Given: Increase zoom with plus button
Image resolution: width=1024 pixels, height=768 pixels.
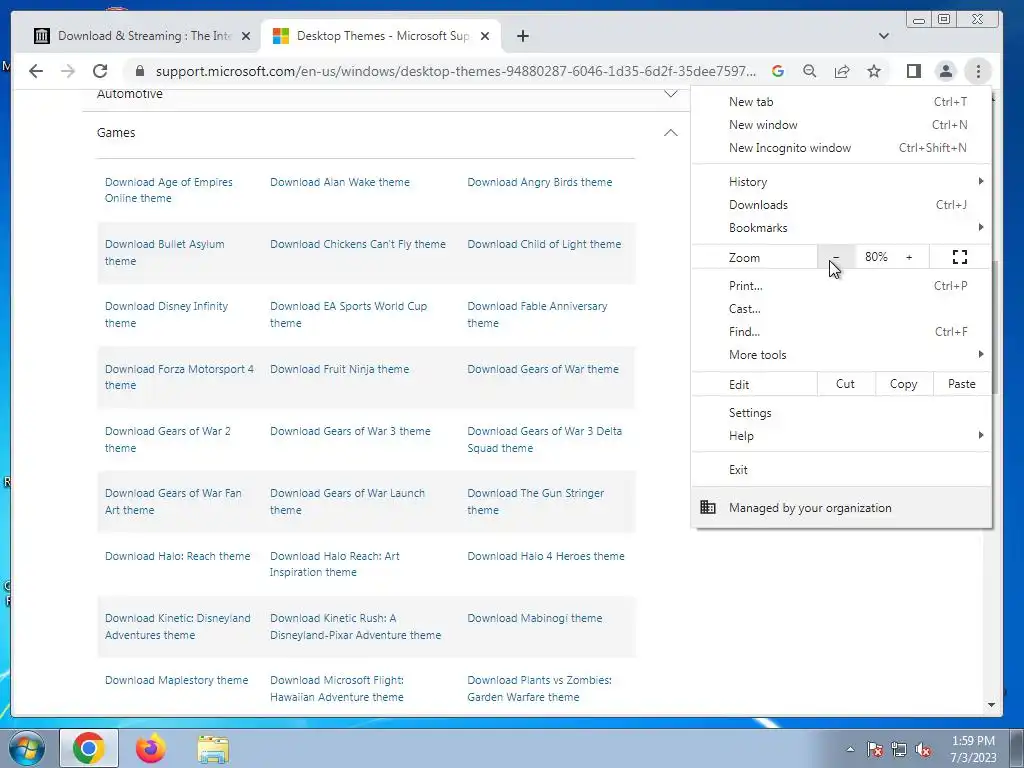Looking at the screenshot, I should click(x=908, y=257).
